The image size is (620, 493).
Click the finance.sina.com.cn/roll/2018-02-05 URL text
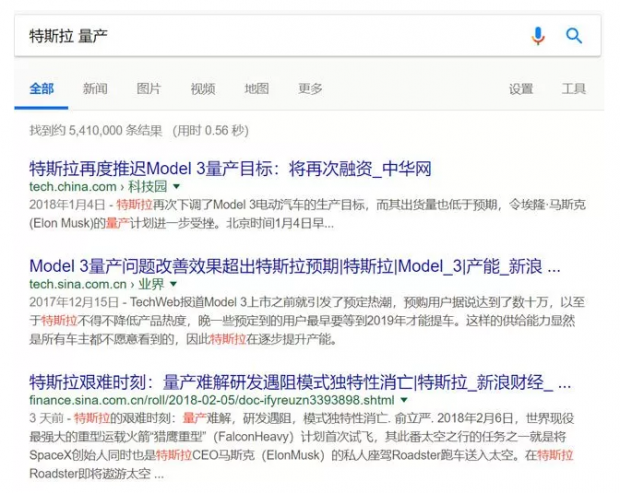tap(212, 400)
